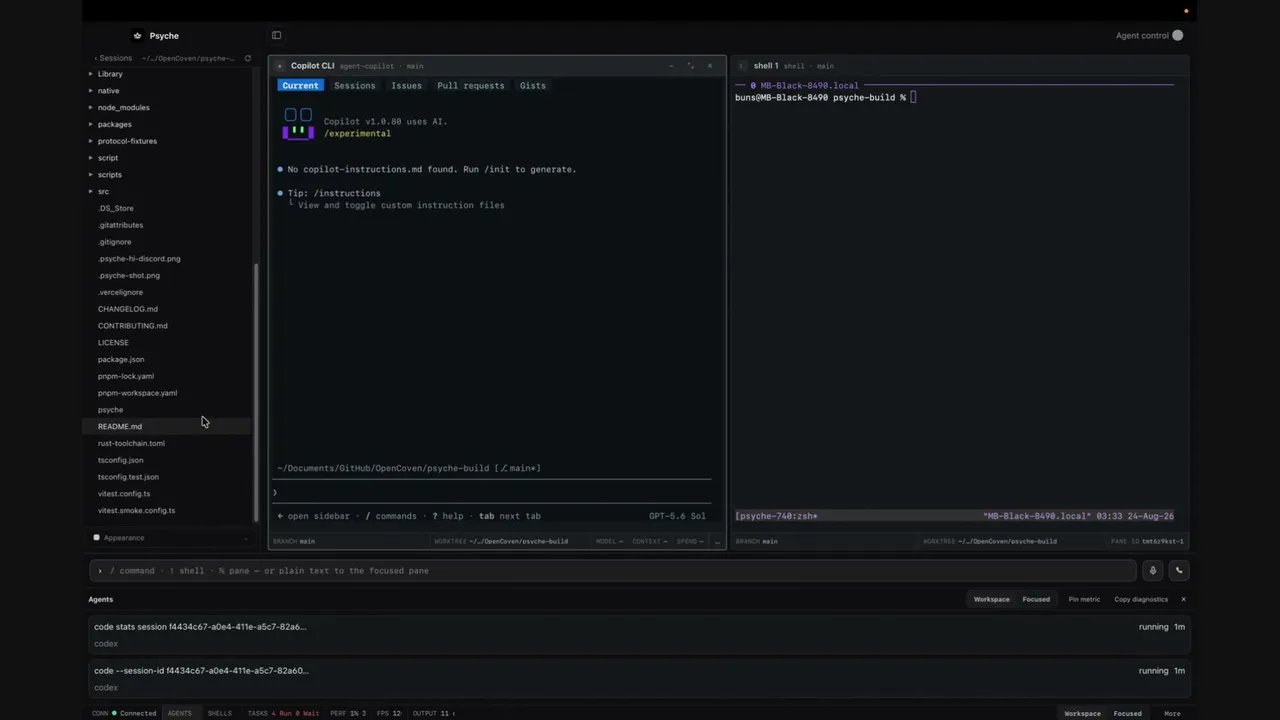Expand the scripts folder
The height and width of the screenshot is (720, 1280).
click(91, 174)
